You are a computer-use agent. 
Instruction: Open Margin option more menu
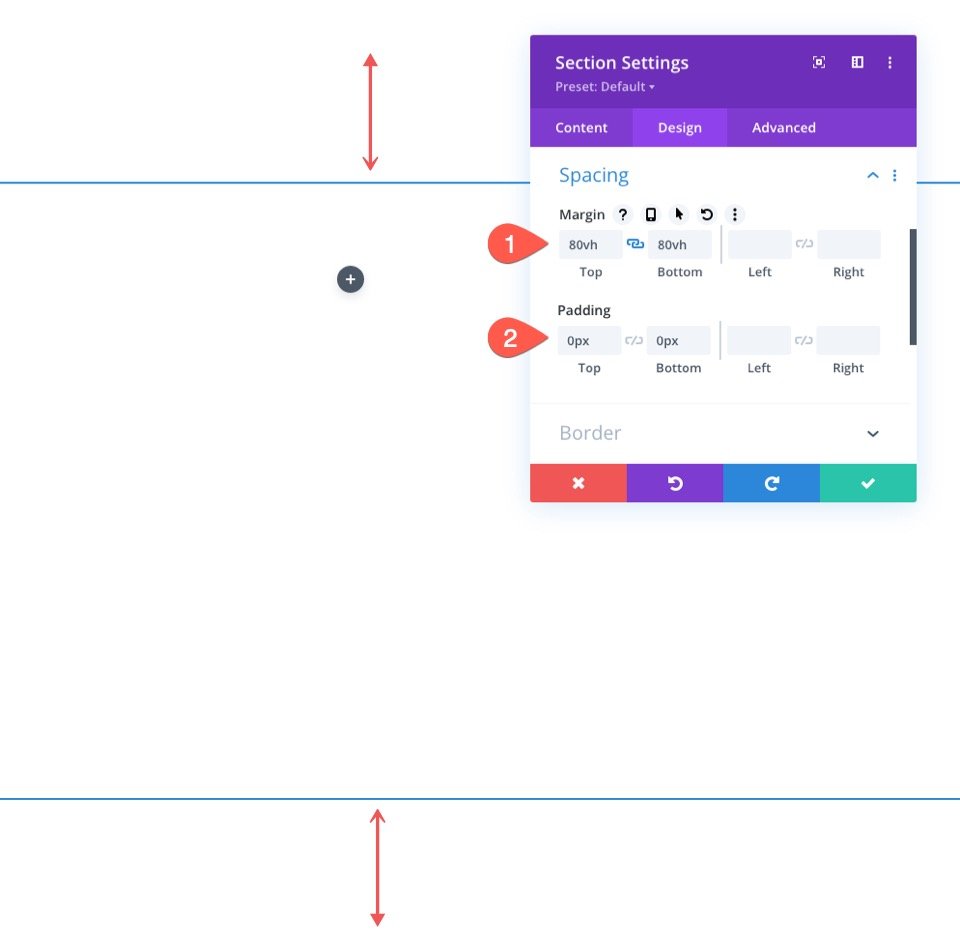pos(735,214)
